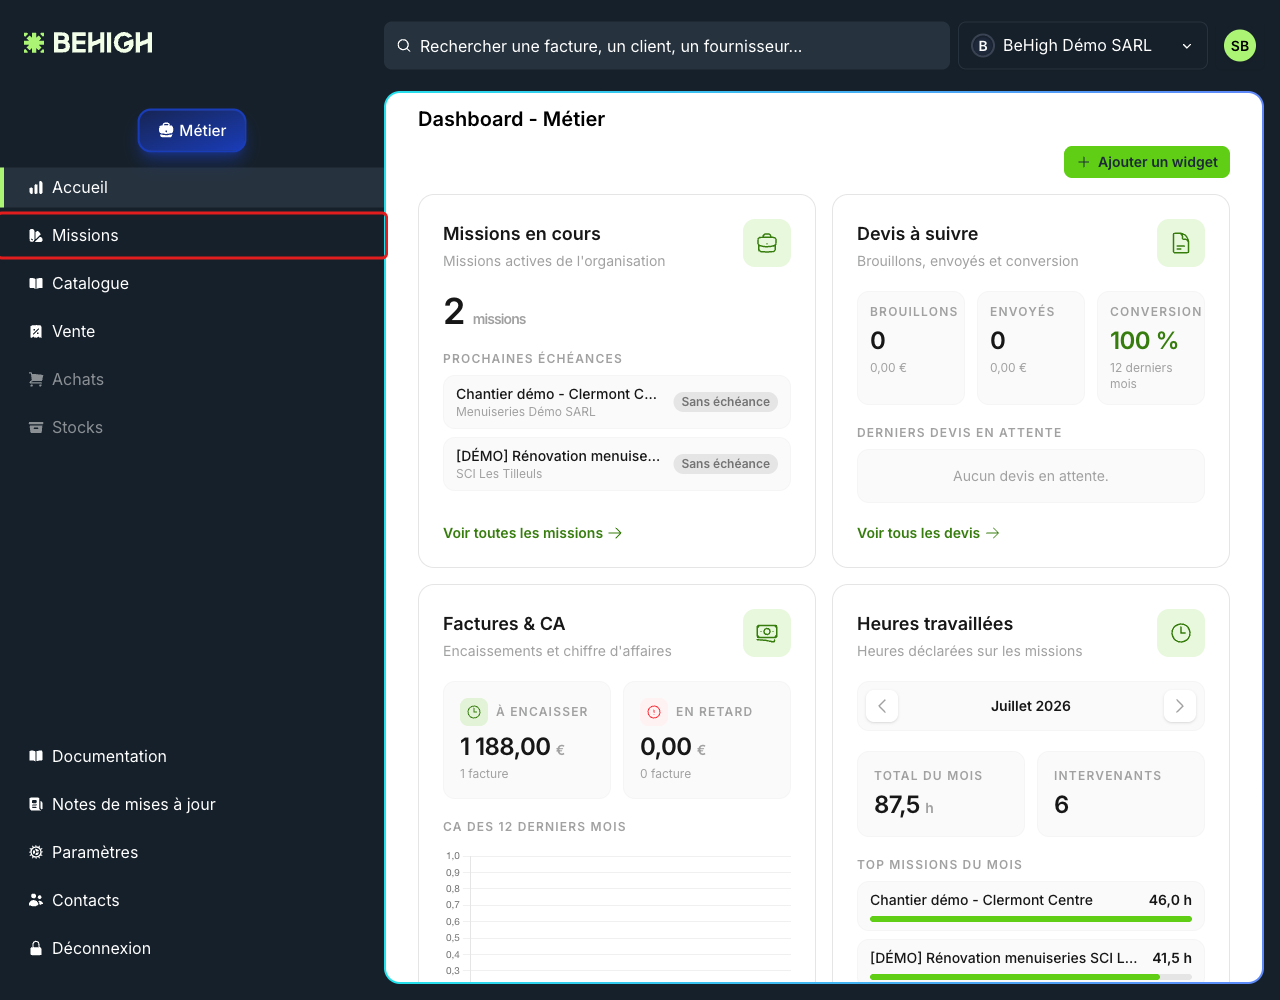Click the book icon next to Catalogue
This screenshot has width=1280, height=1000.
36,284
